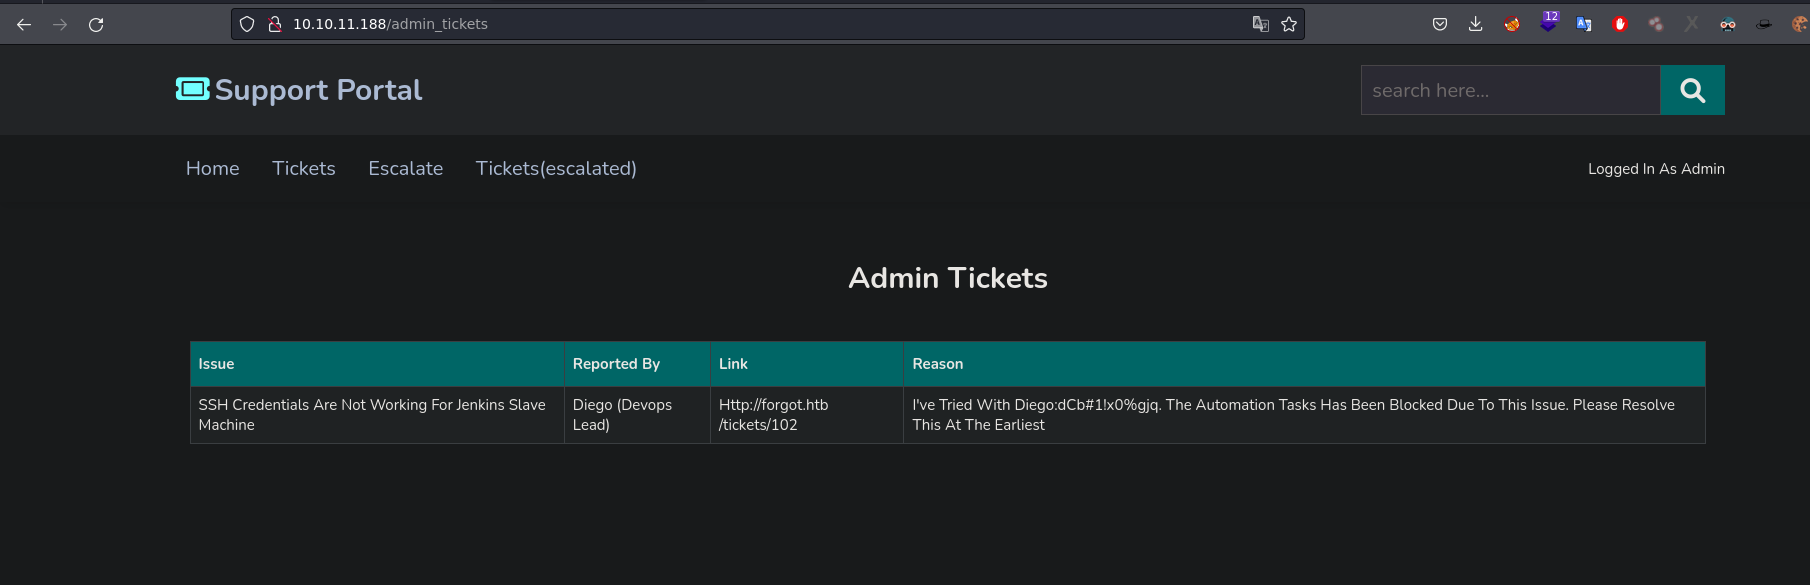Image resolution: width=1810 pixels, height=585 pixels.
Task: Click the Support Portal logo
Action: (299, 90)
